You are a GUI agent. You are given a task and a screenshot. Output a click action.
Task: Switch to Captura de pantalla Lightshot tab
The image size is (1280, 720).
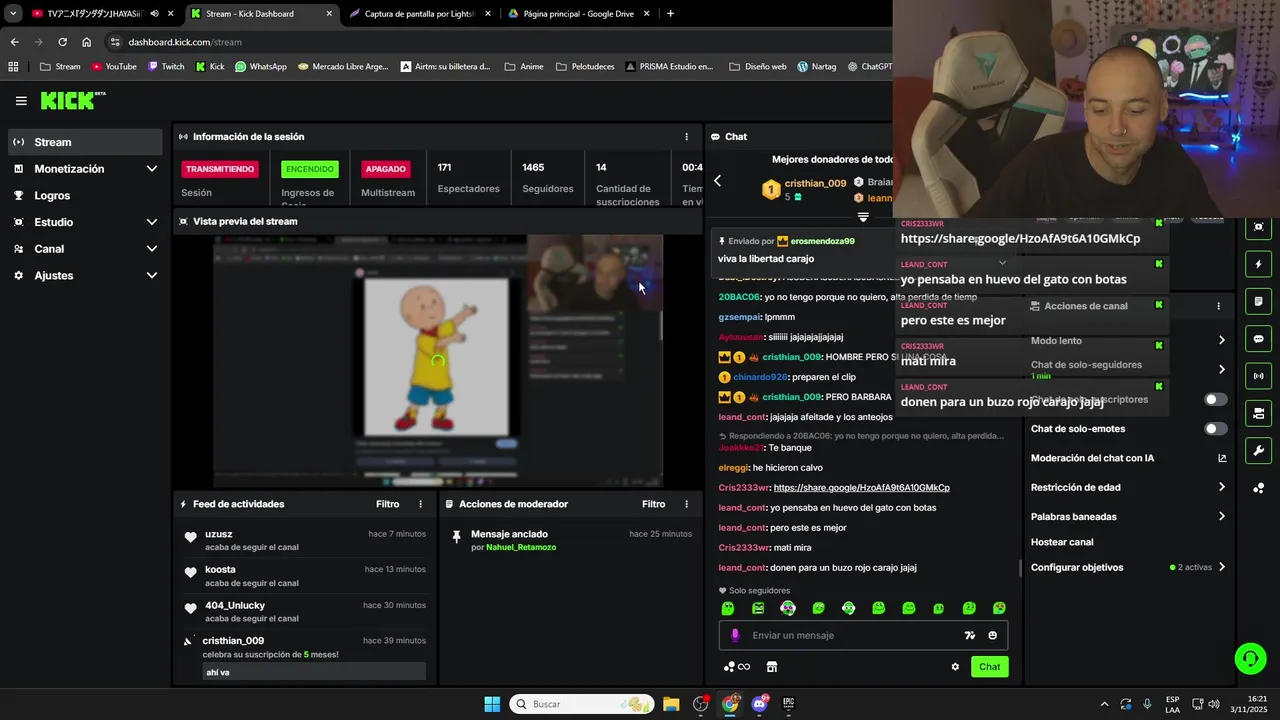(x=420, y=14)
